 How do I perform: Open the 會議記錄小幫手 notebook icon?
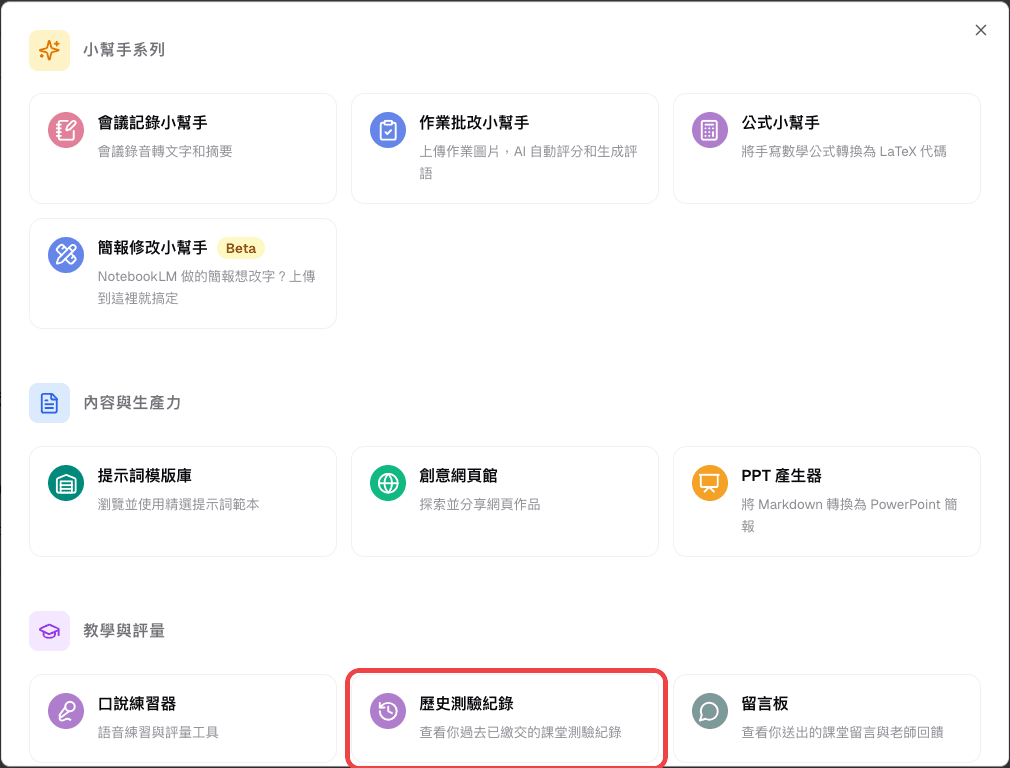(x=66, y=130)
